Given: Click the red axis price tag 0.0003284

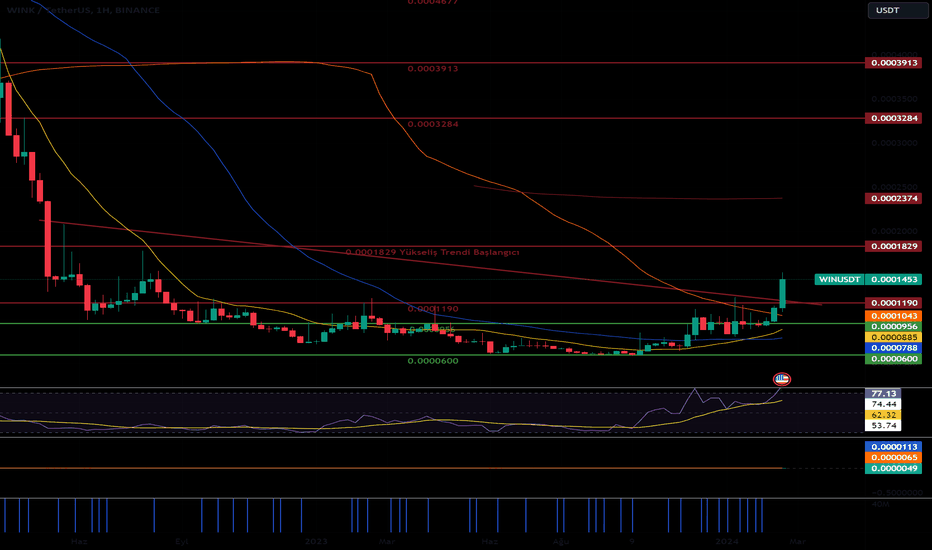Looking at the screenshot, I should 893,118.
